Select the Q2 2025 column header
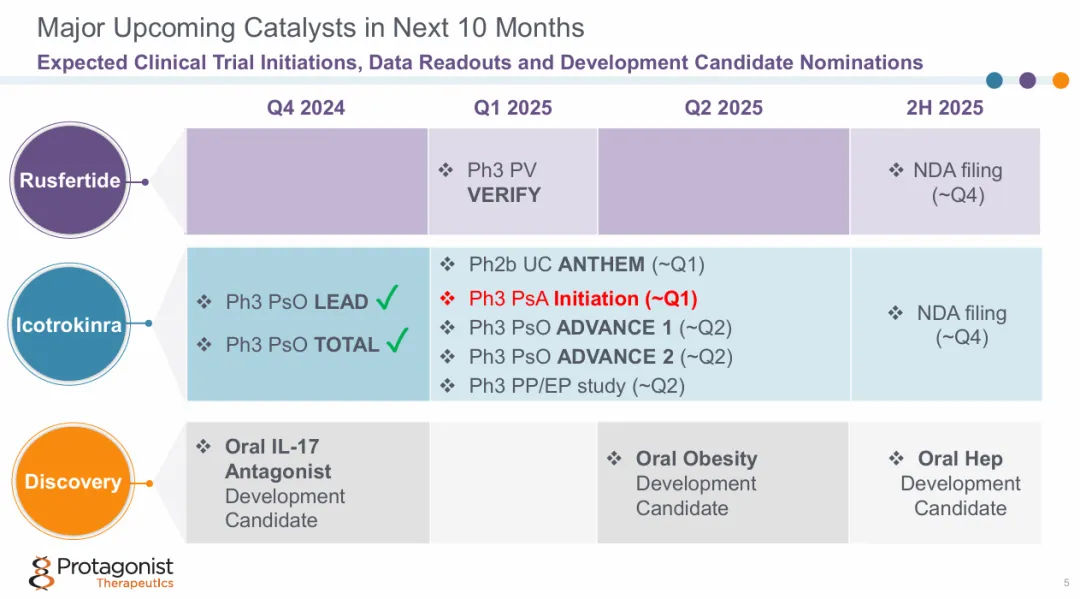This screenshot has width=1080, height=599. coord(723,108)
